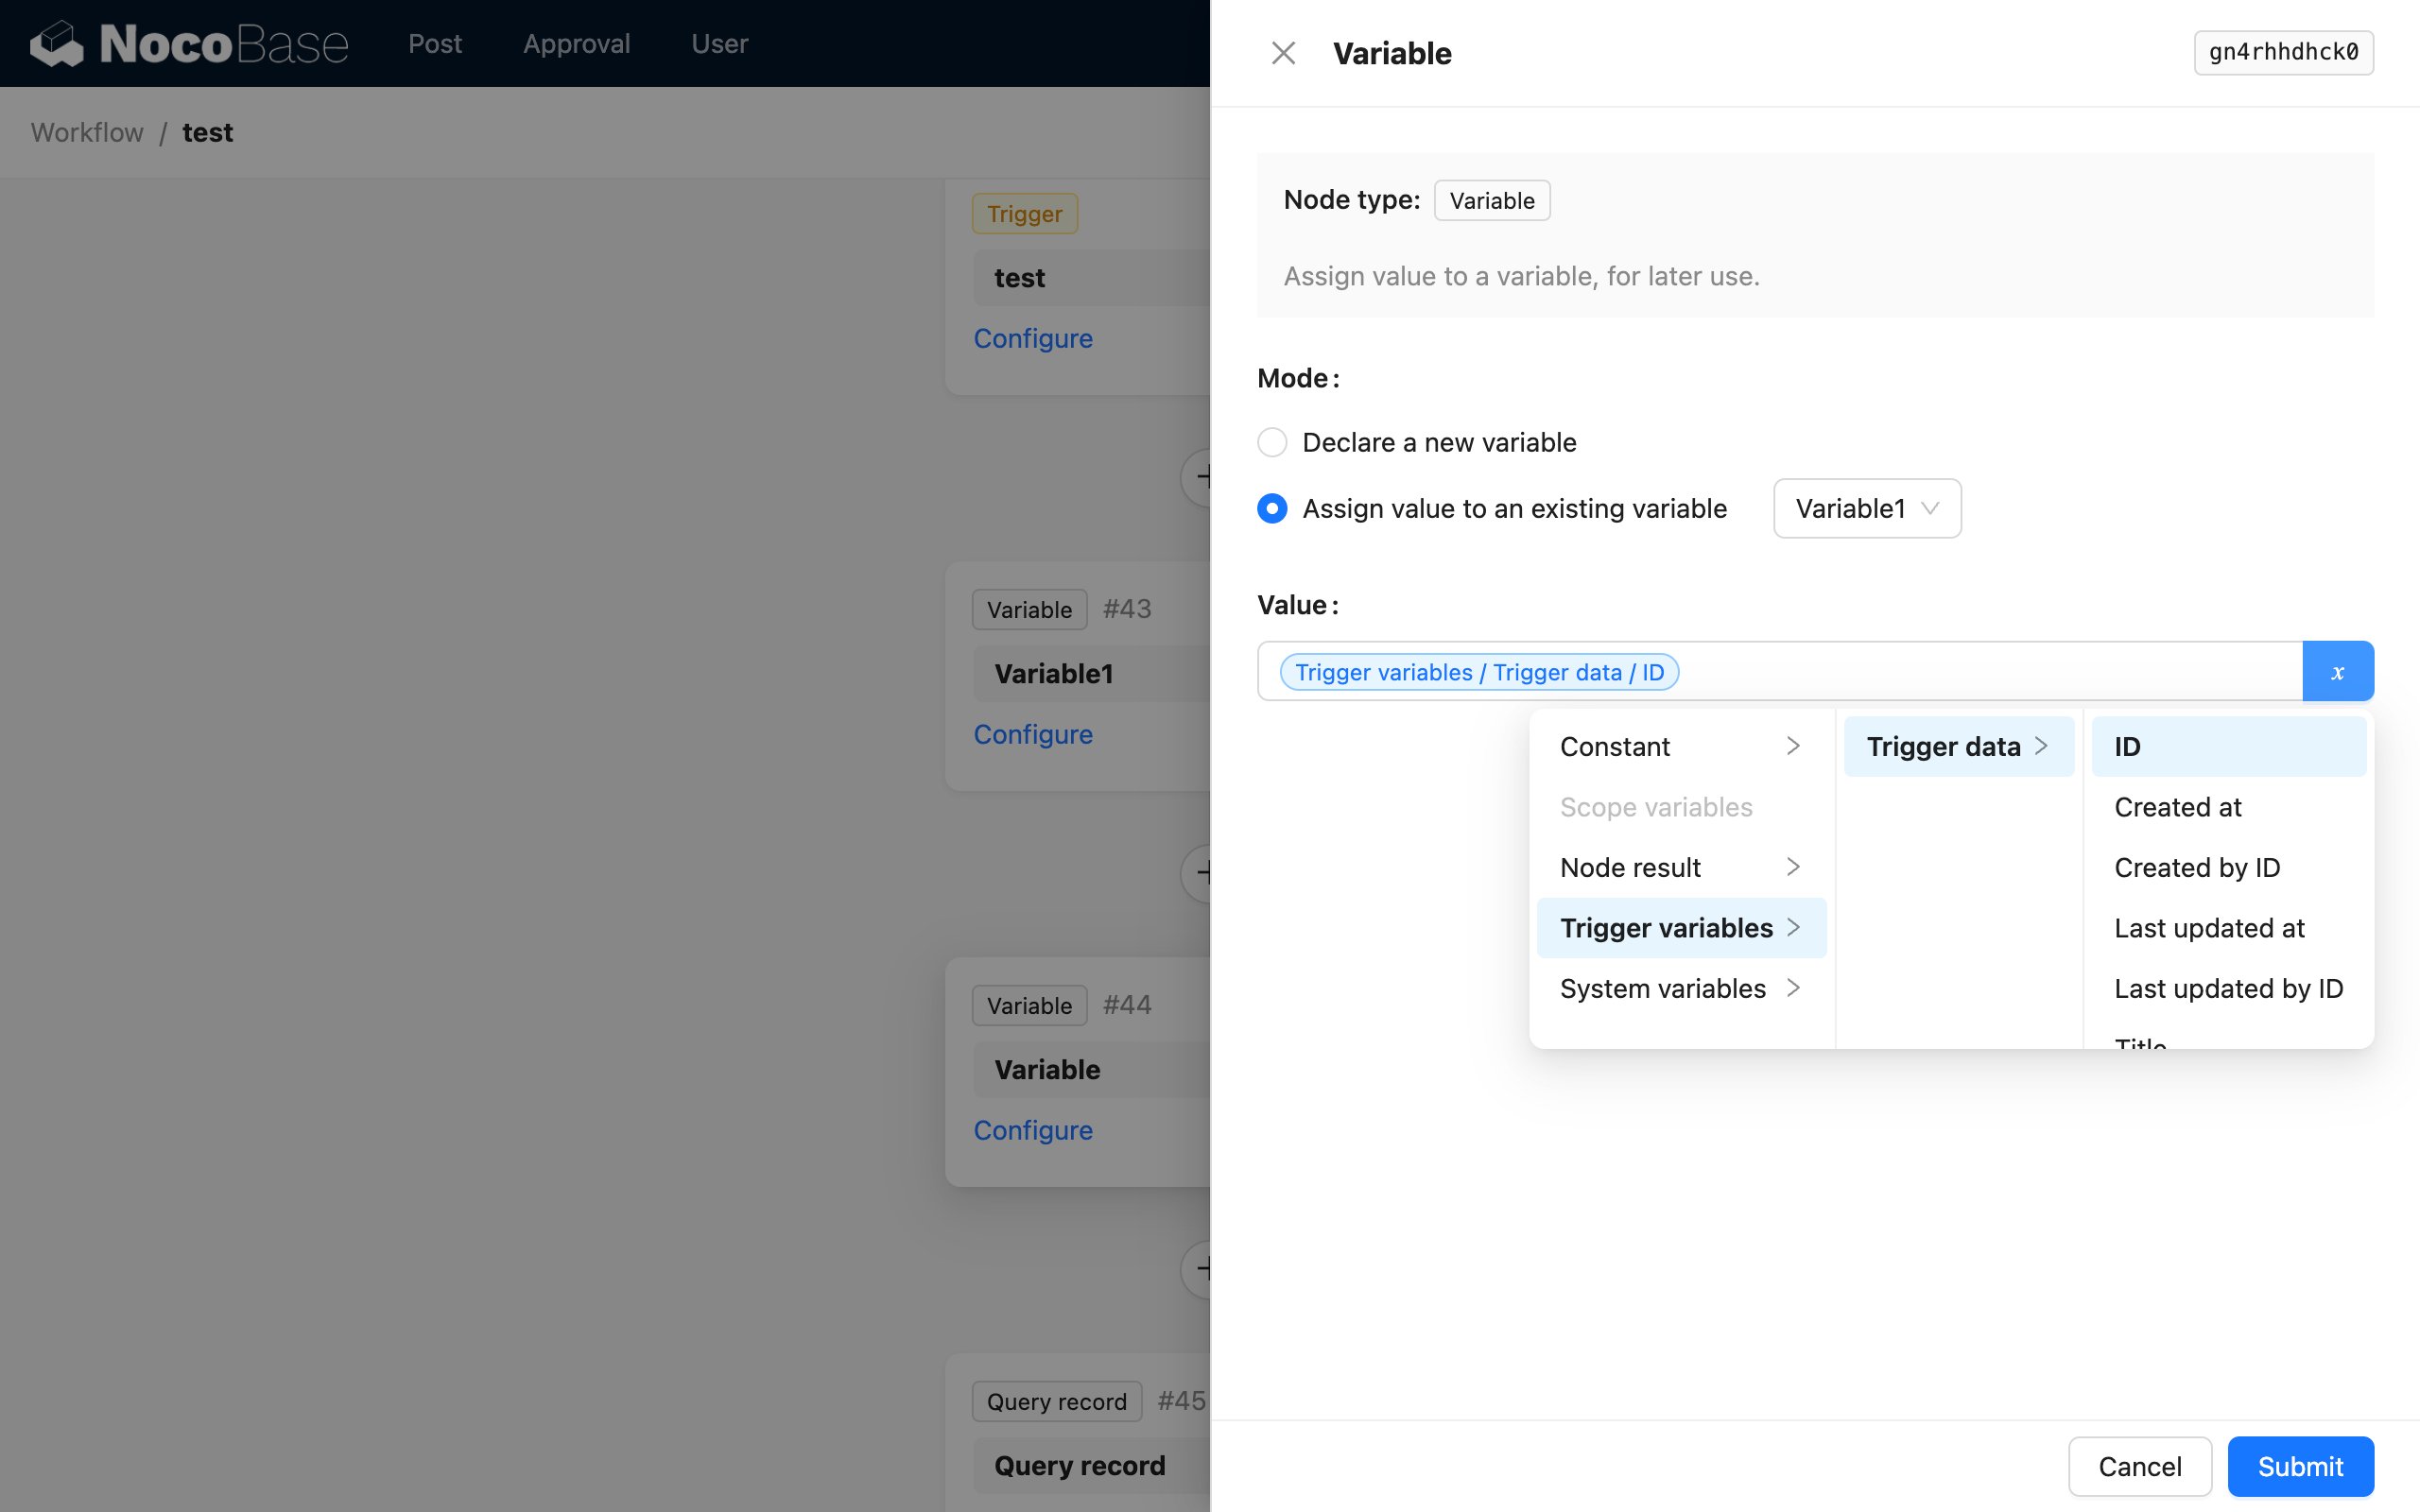This screenshot has width=2420, height=1512.
Task: Cancel the Variable node changes
Action: coord(2139,1465)
